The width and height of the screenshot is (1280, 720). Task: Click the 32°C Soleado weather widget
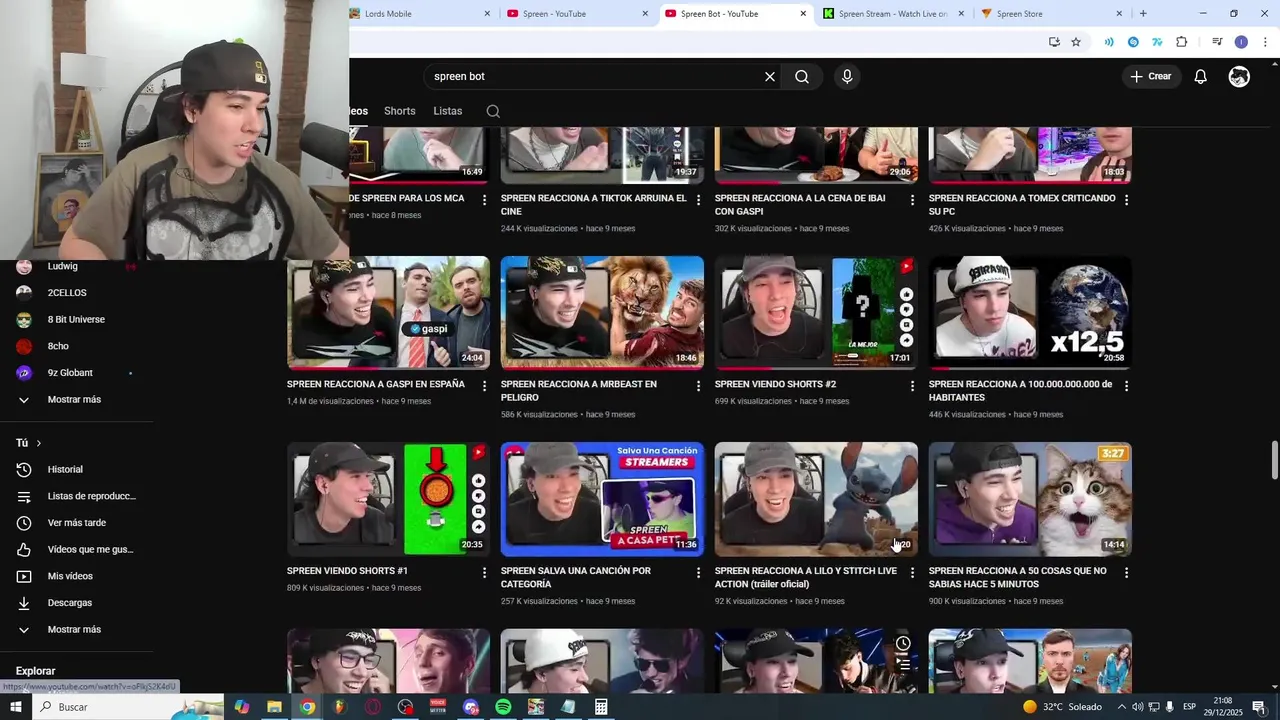[x=1062, y=707]
